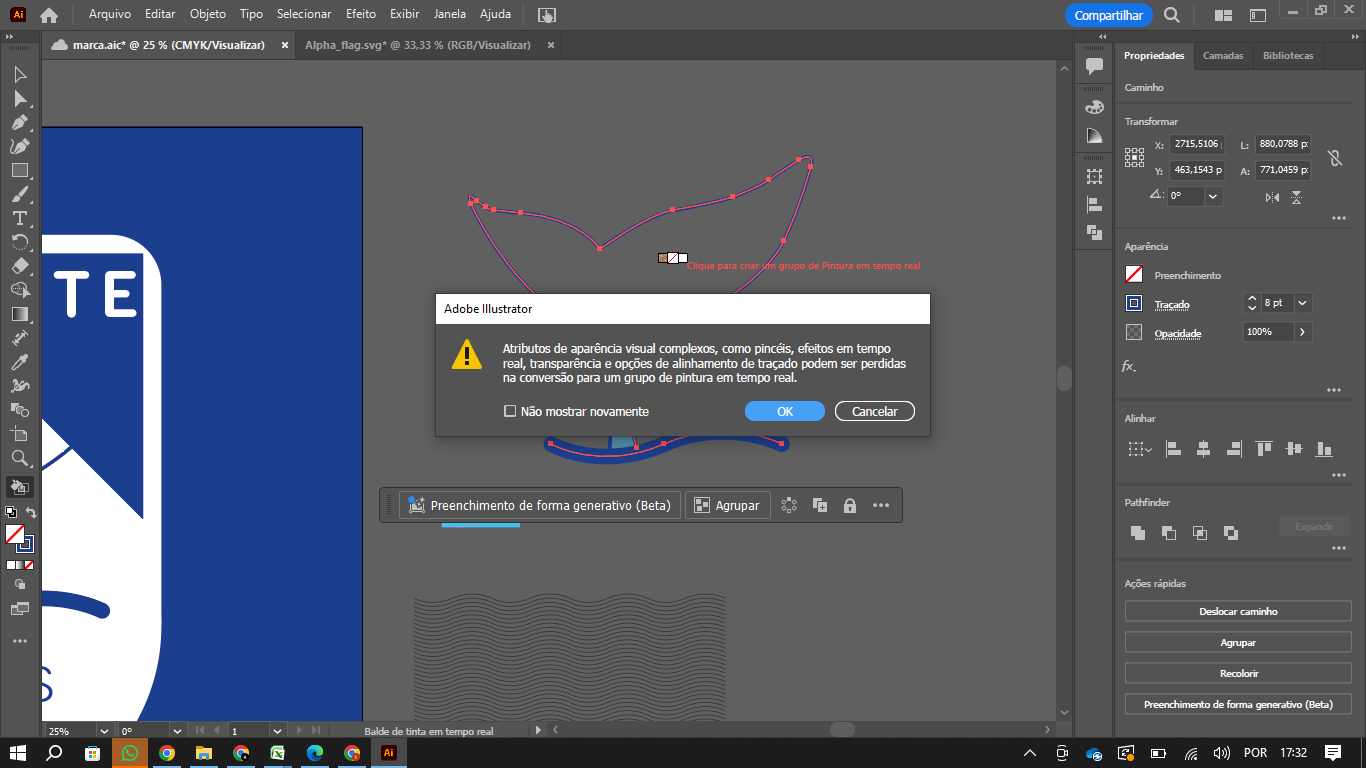The image size is (1366, 768).
Task: Select the Shape Builder tool
Action: tap(20, 290)
